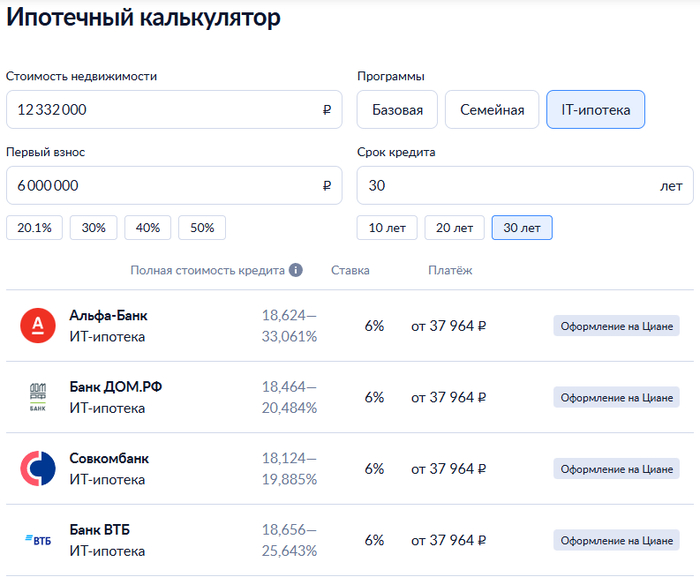Click the Банк ДОМ.РФ logo

(38, 397)
